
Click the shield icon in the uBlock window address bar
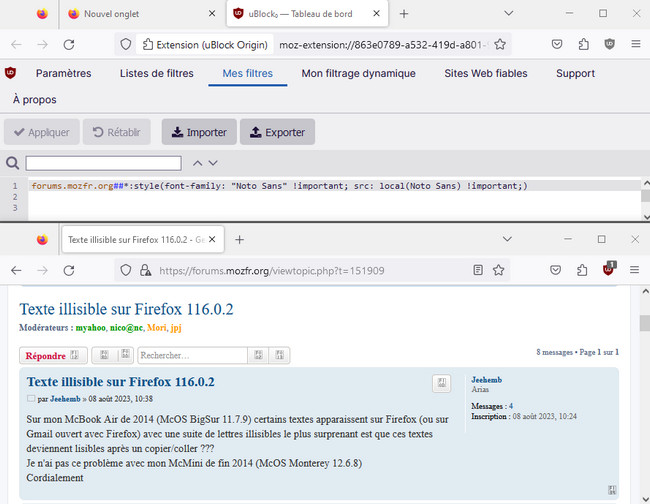tap(126, 44)
